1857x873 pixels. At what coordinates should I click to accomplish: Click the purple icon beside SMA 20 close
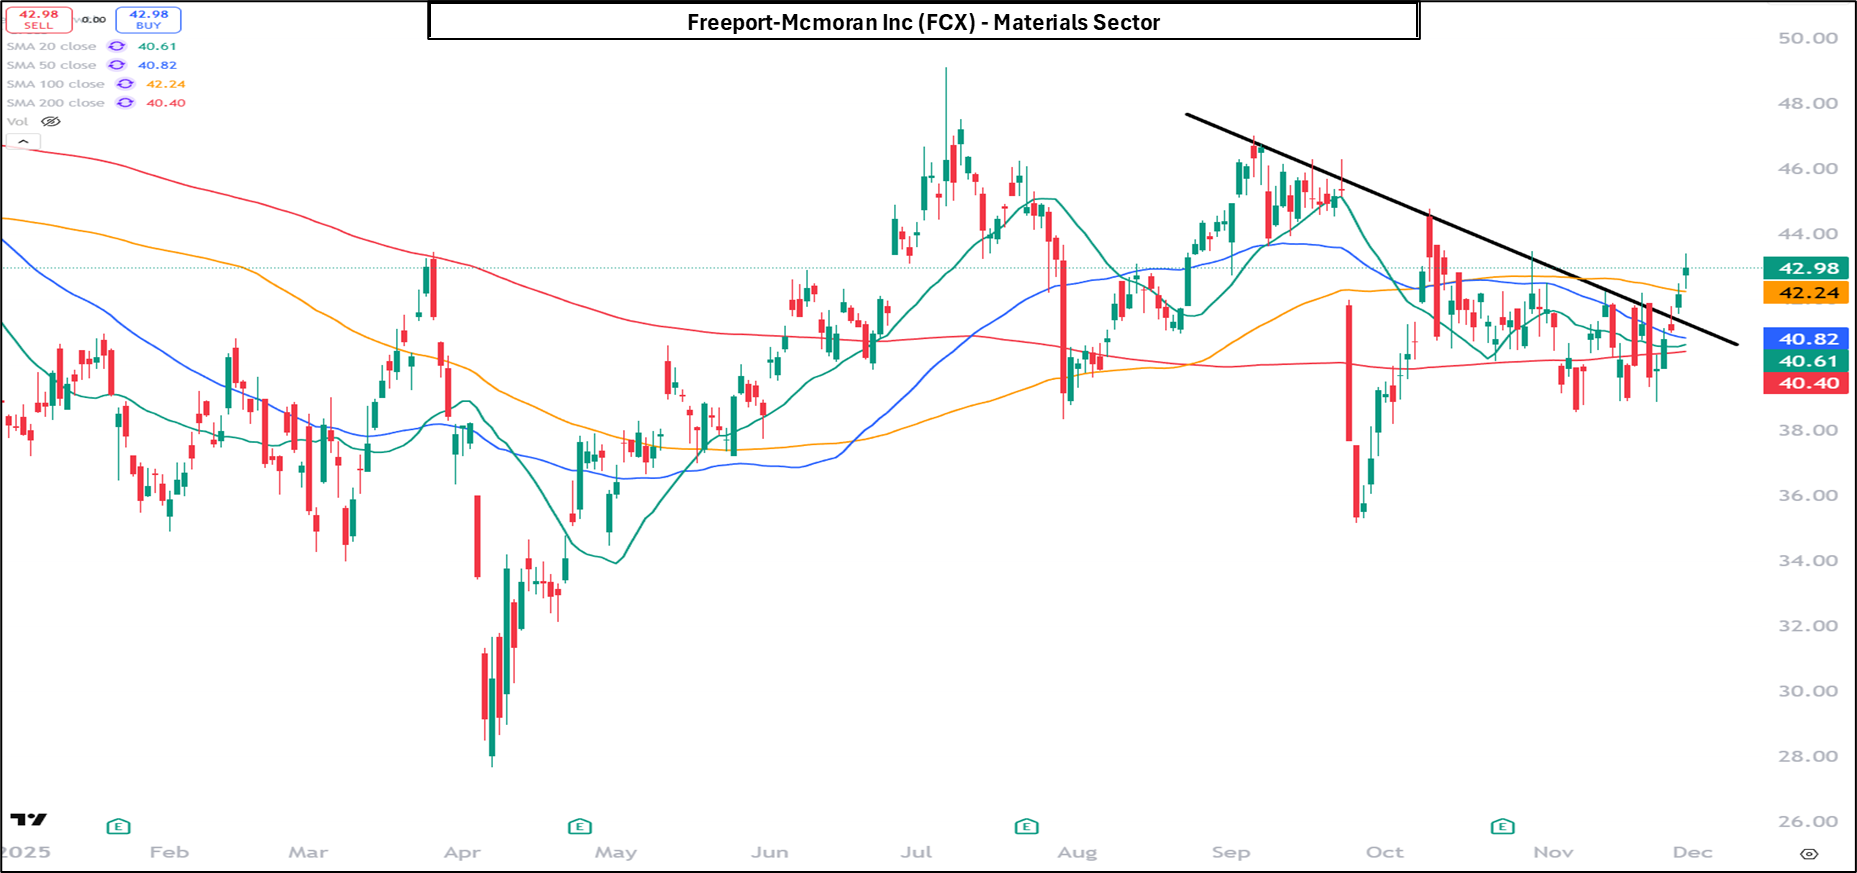point(117,46)
